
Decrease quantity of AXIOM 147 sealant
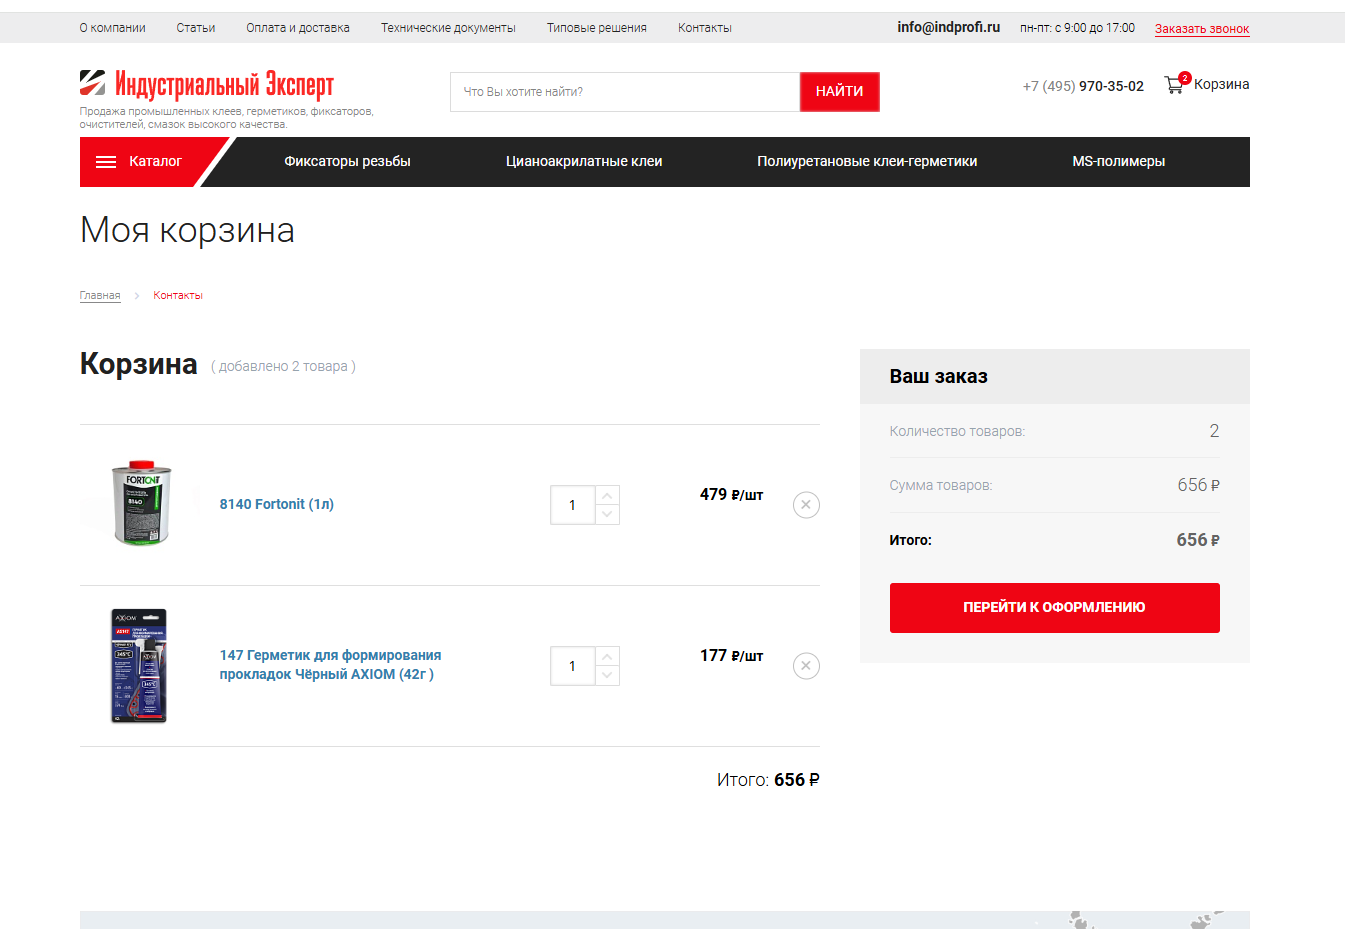click(607, 676)
